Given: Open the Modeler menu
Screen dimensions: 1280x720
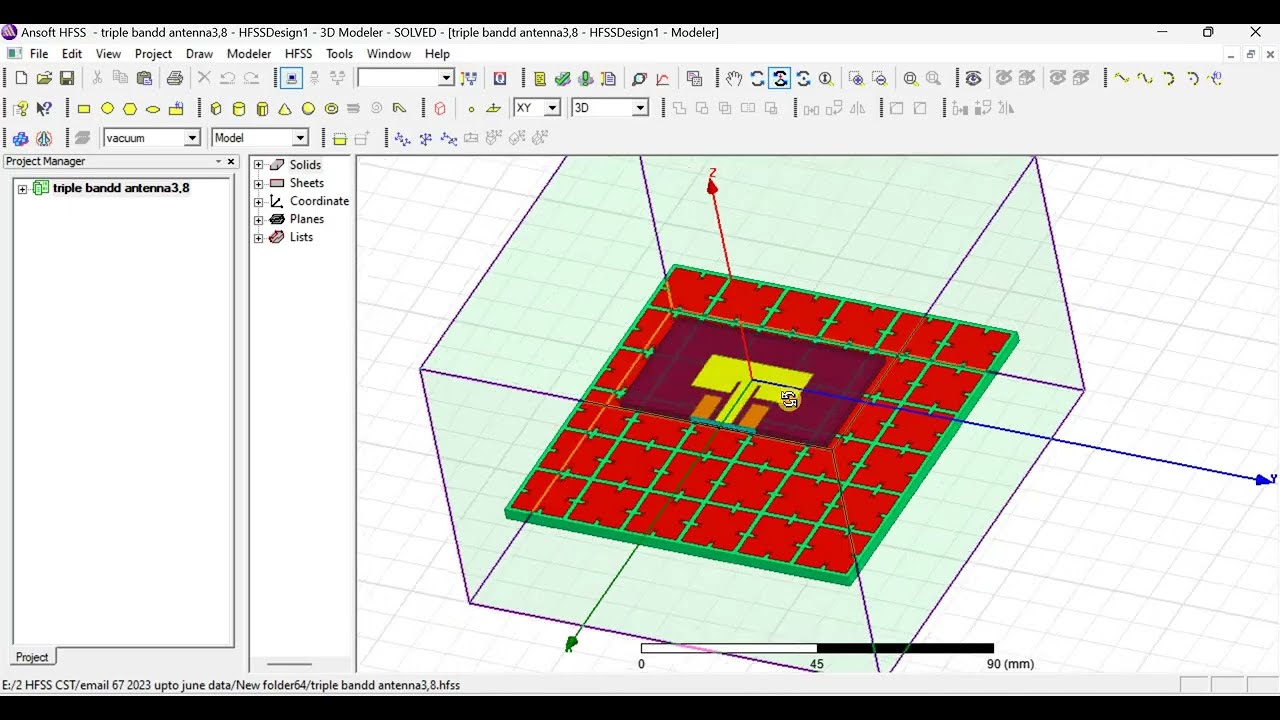Looking at the screenshot, I should pyautogui.click(x=249, y=54).
